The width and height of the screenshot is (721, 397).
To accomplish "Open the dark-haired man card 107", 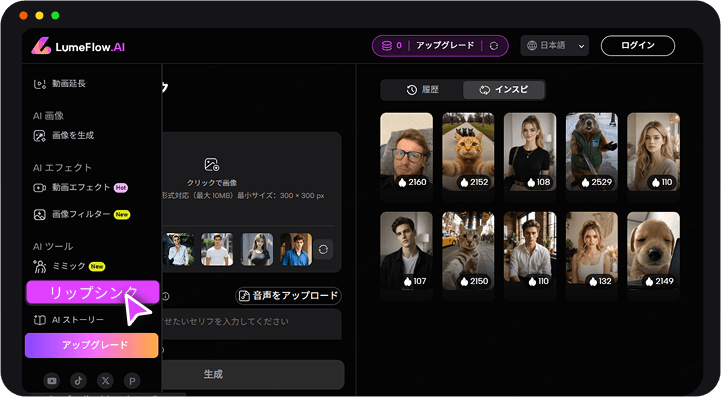I will [406, 251].
